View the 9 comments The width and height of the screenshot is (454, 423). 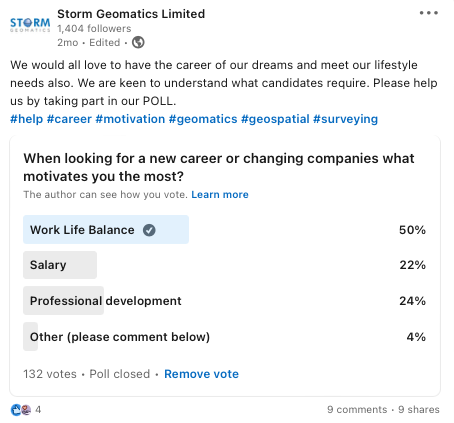pyautogui.click(x=357, y=410)
